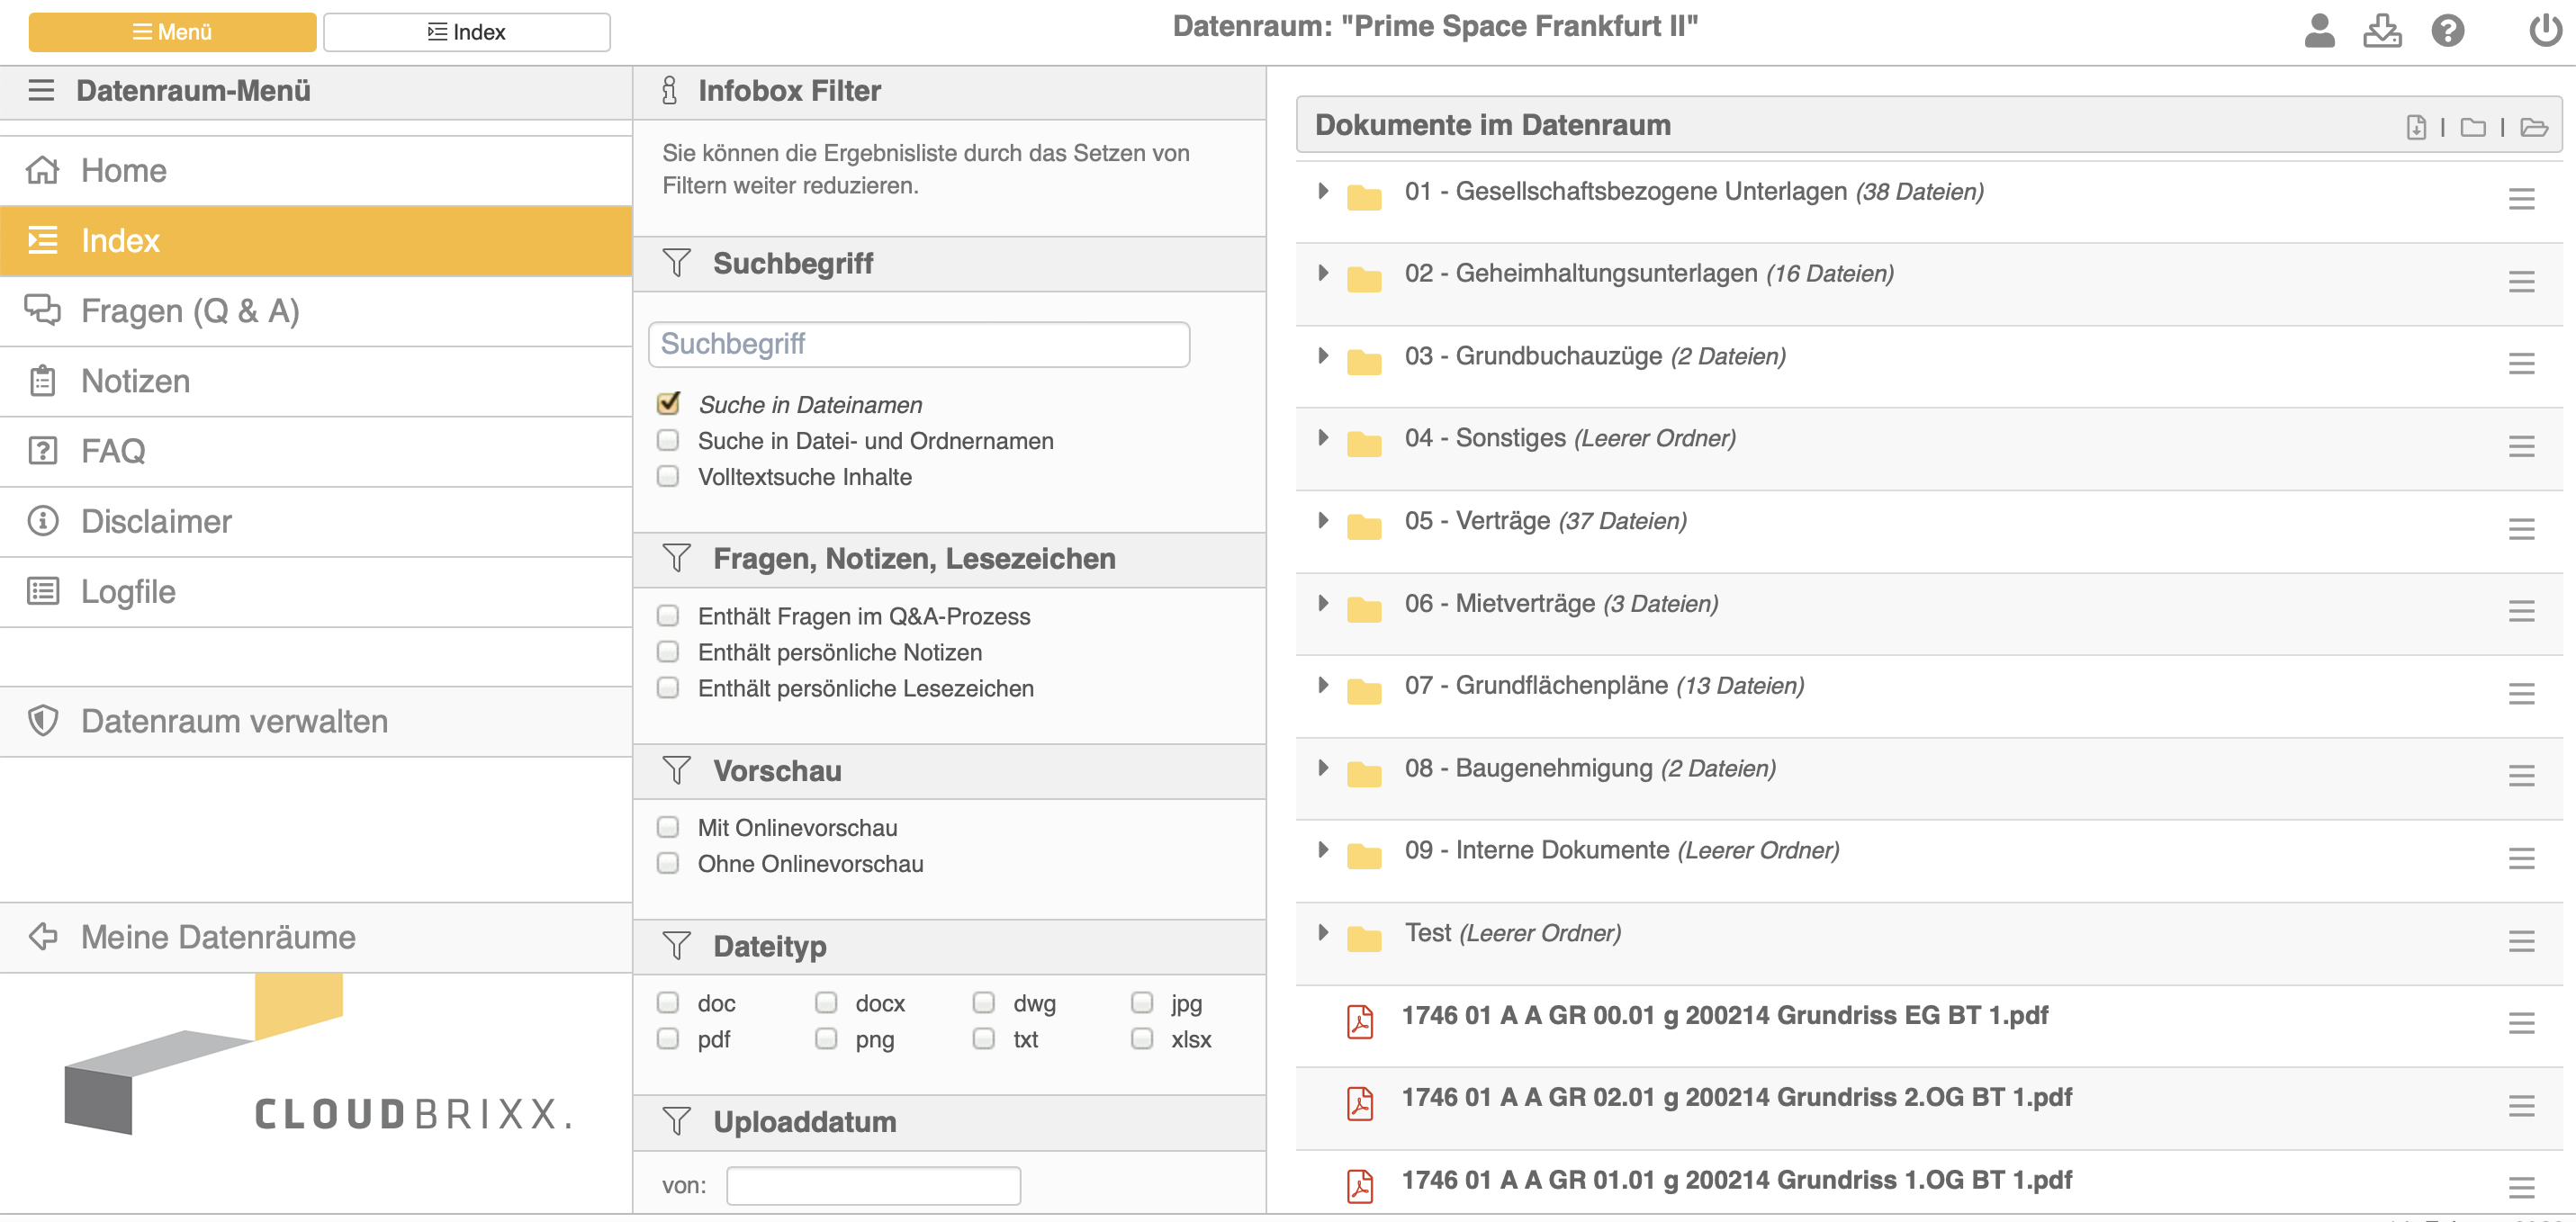This screenshot has width=2576, height=1222.
Task: Click the open-folder expand all icon
Action: (2533, 127)
